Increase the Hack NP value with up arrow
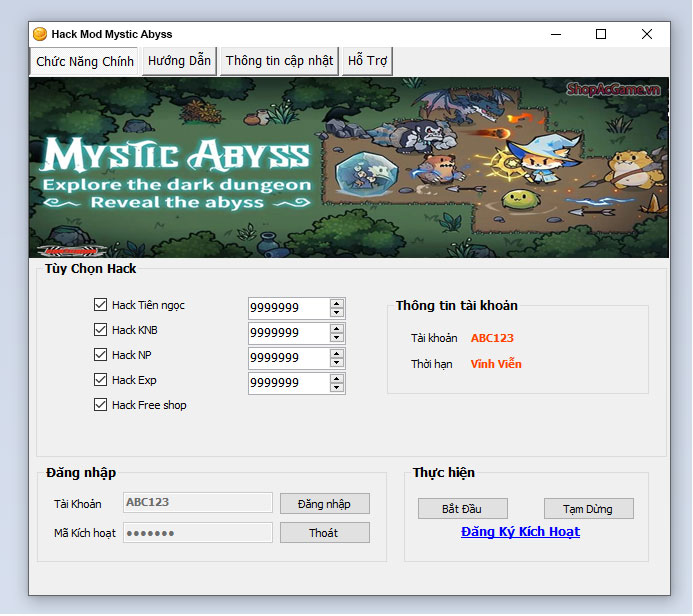This screenshot has width=693, height=616. tap(337, 354)
